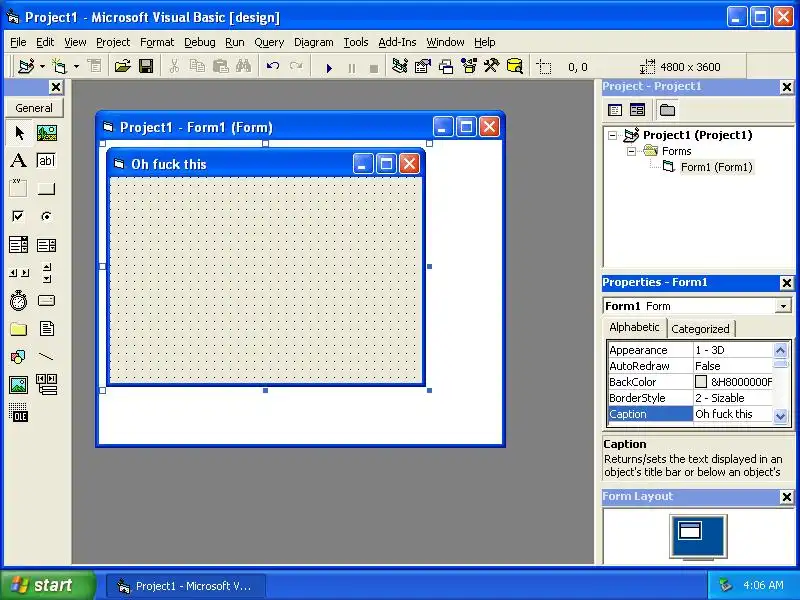Select the Timer control tool
The image size is (800, 600).
(18, 301)
